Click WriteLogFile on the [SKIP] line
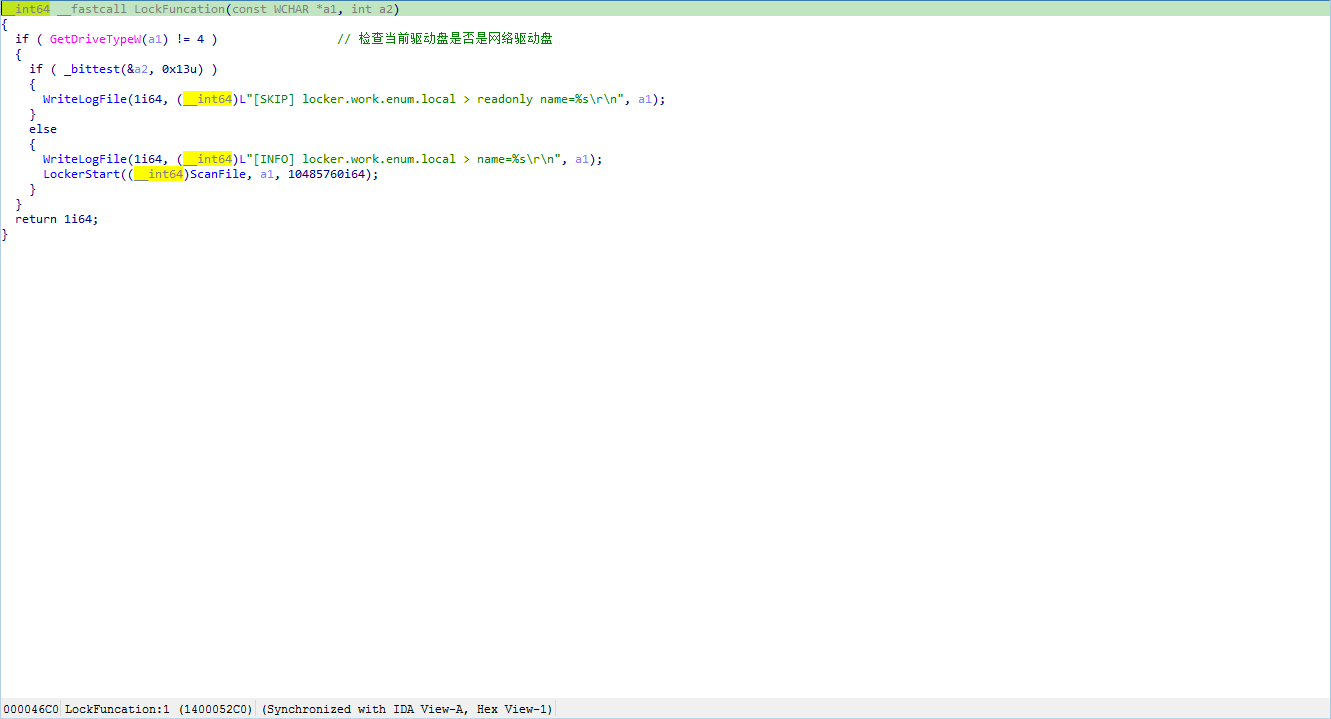This screenshot has width=1331, height=719. (84, 99)
